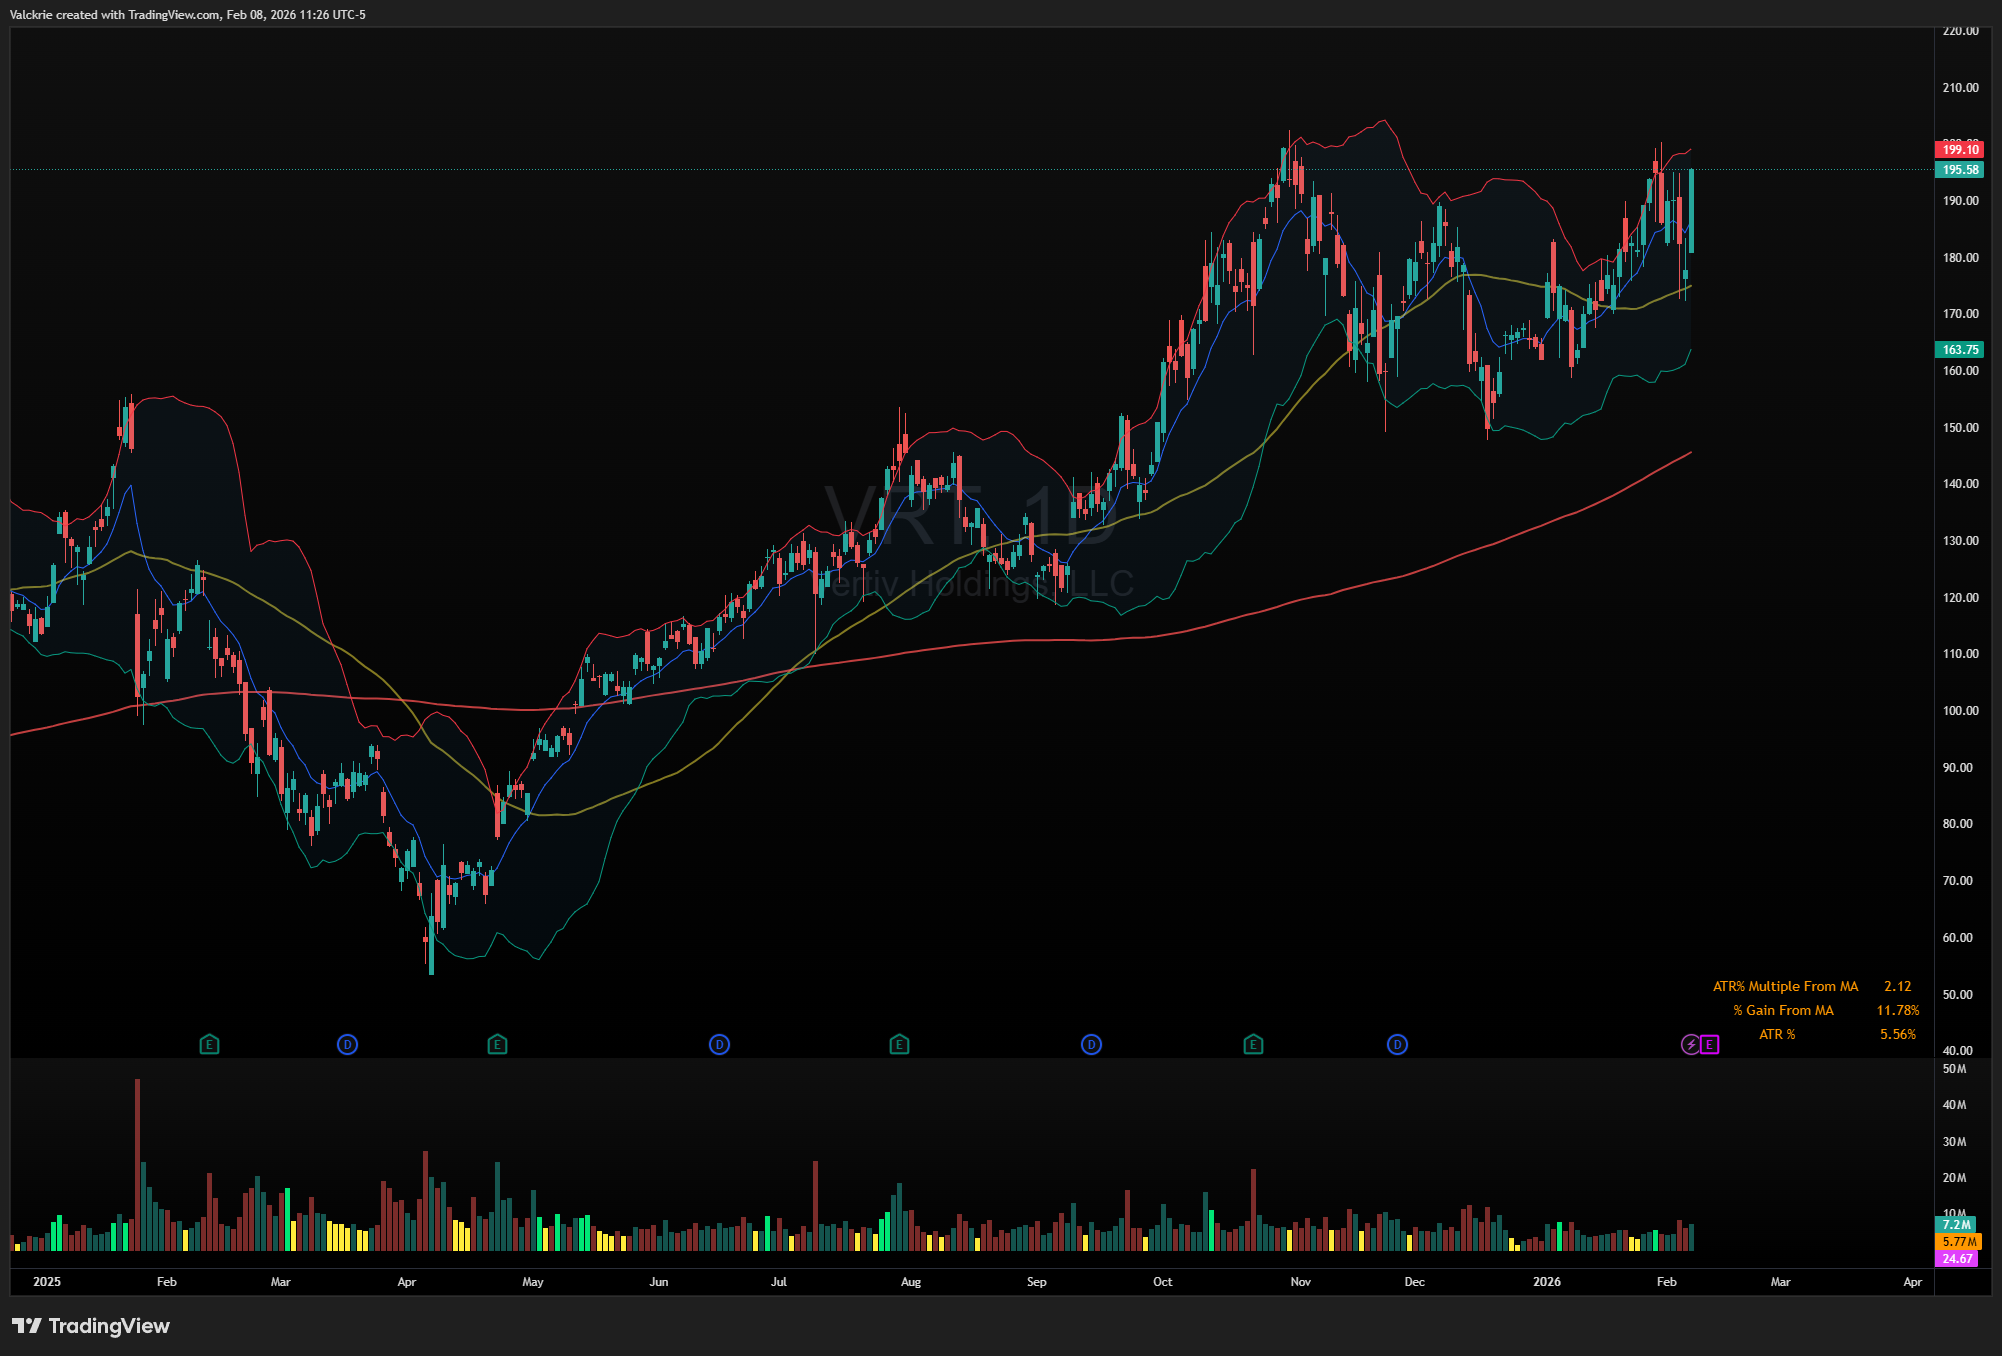Open the late-July 2025 earnings marker

tap(899, 1045)
